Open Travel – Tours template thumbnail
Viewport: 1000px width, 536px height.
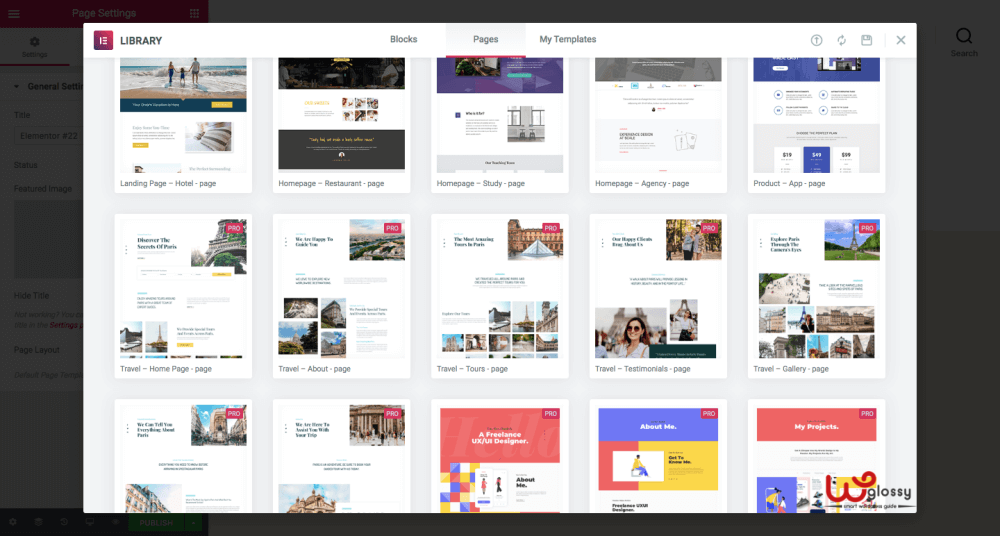coord(499,288)
